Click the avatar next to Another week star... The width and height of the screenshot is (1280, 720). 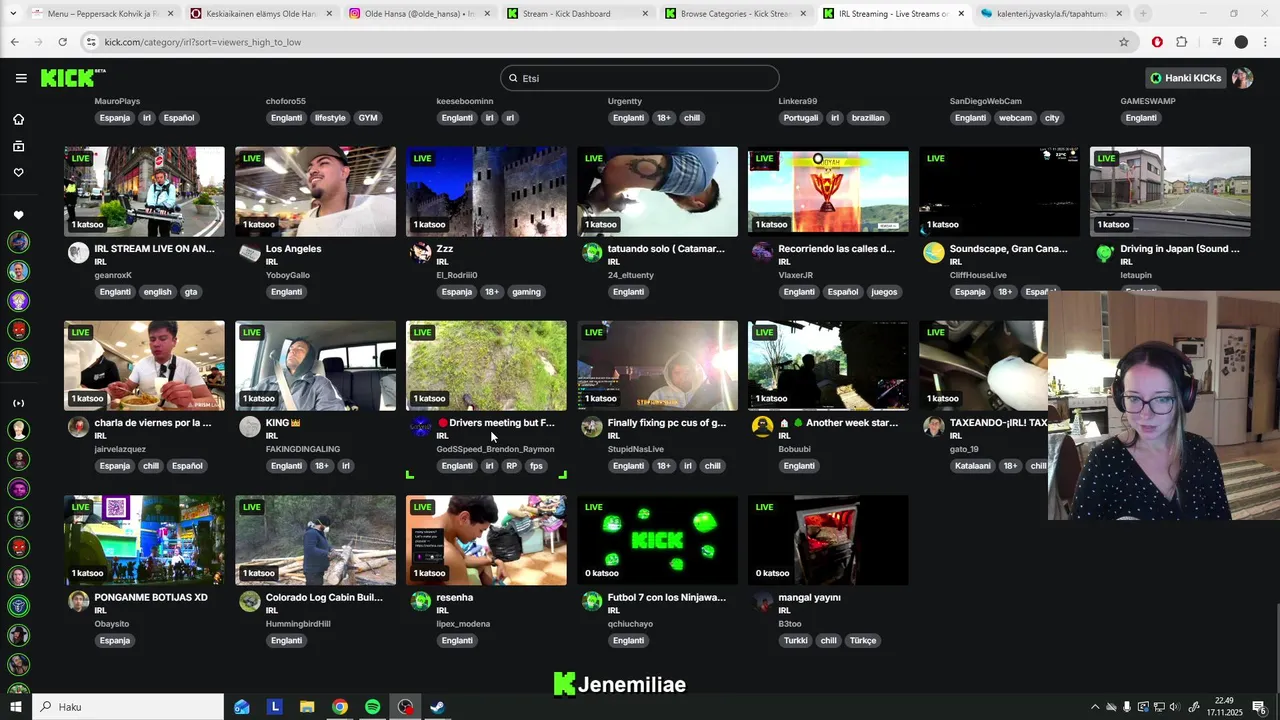point(762,427)
